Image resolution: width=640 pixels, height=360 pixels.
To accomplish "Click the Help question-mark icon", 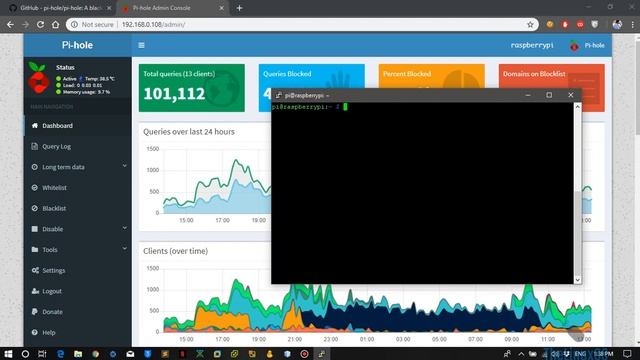I will click(35, 332).
